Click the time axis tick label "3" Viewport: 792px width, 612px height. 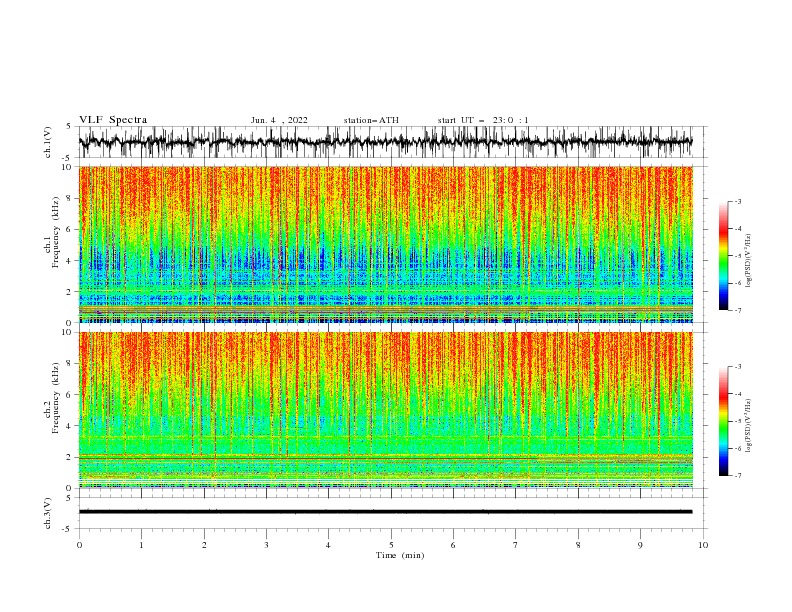[x=266, y=545]
